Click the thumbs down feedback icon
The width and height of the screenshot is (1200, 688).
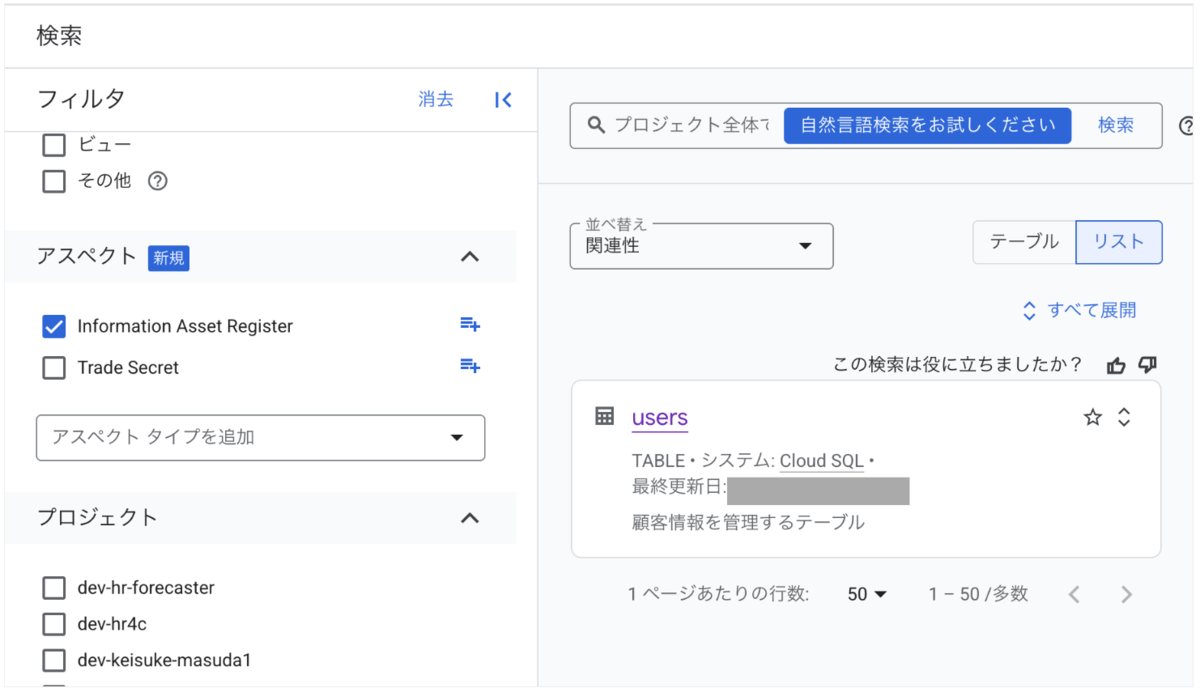(1147, 365)
